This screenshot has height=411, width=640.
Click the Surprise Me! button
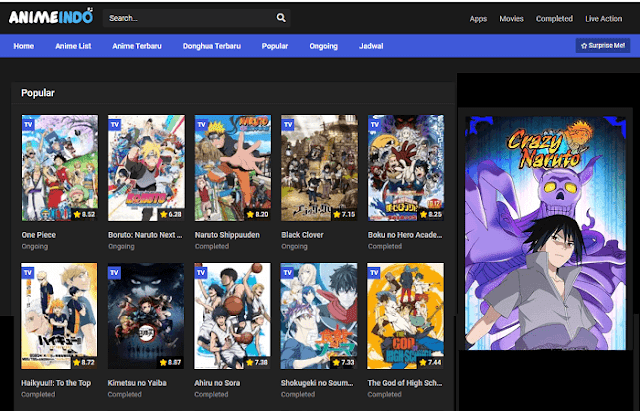click(x=603, y=46)
